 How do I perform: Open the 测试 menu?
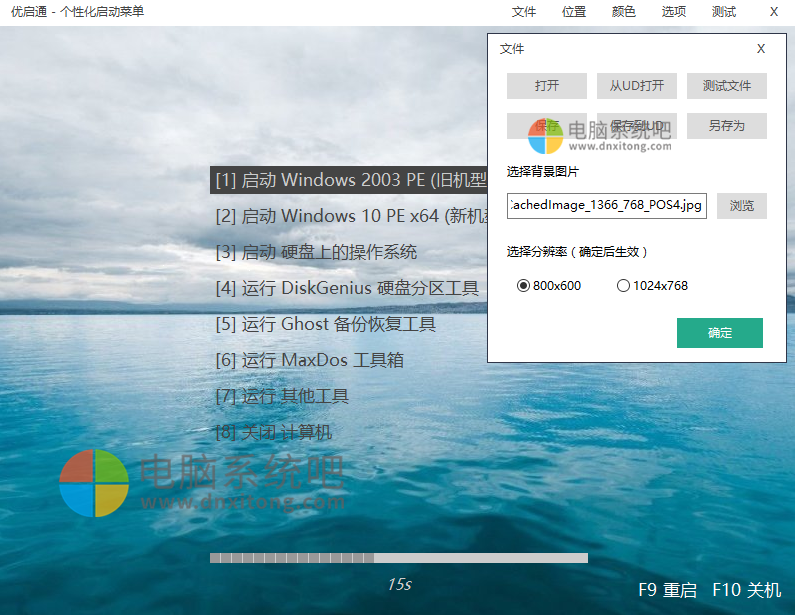coord(724,12)
